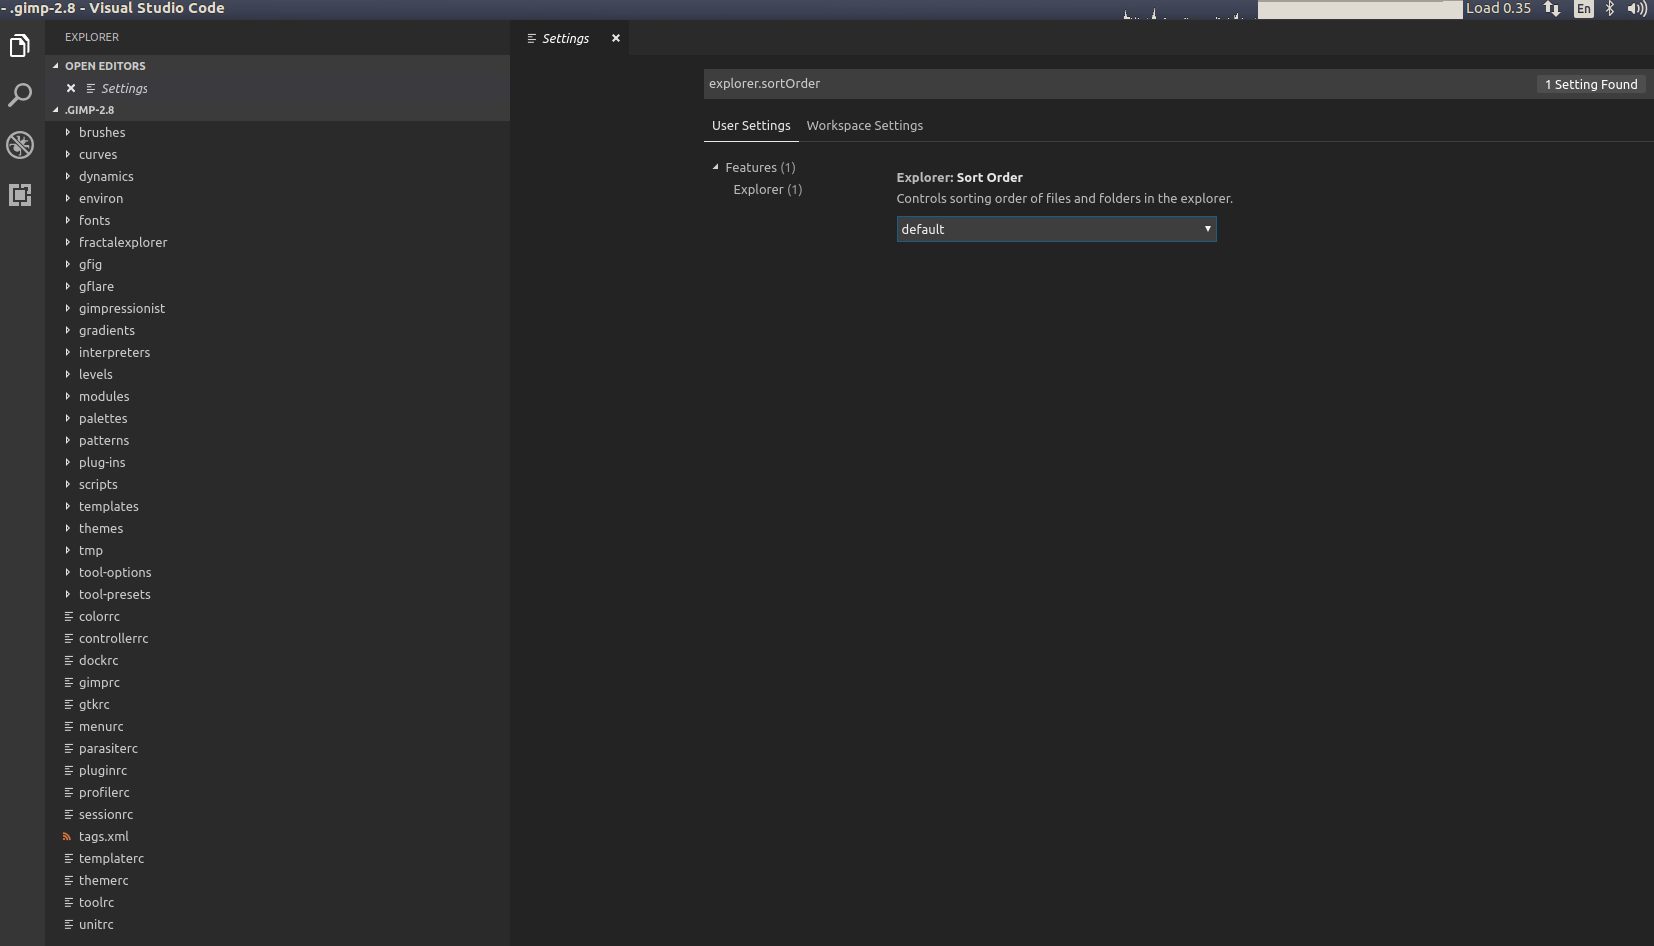The width and height of the screenshot is (1654, 946).
Task: Collapse the .GIMP-2.8 folder section
Action: 278,110
